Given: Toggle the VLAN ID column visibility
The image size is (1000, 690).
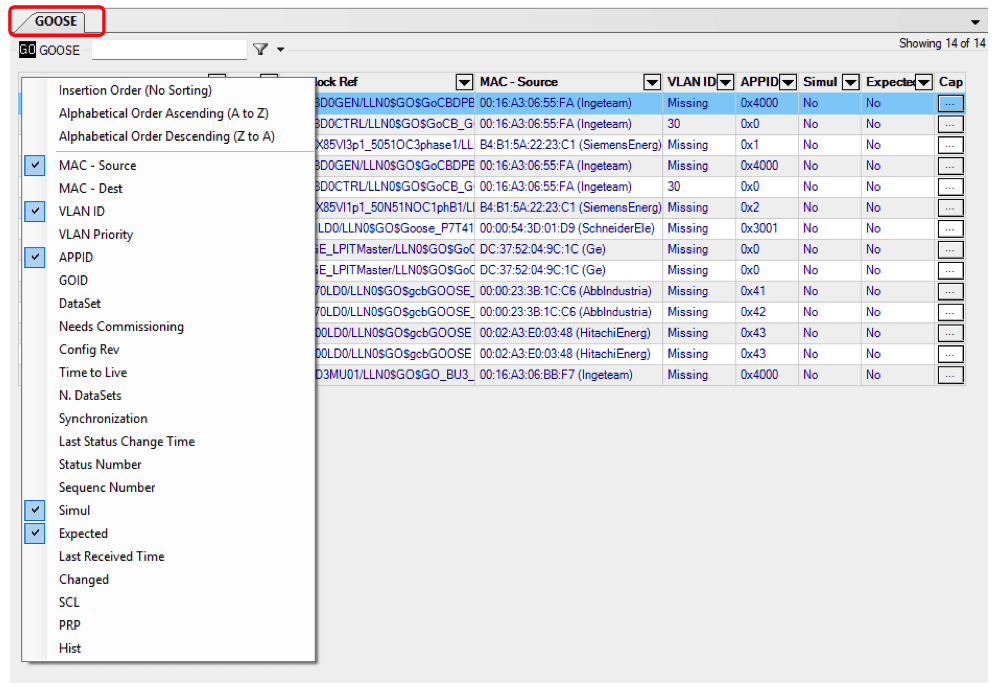Looking at the screenshot, I should 36,212.
